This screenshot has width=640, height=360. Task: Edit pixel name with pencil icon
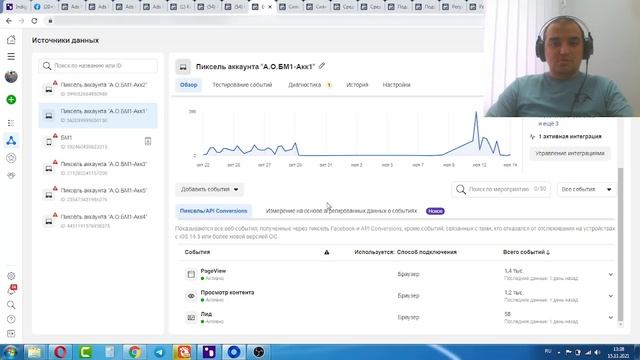point(322,66)
